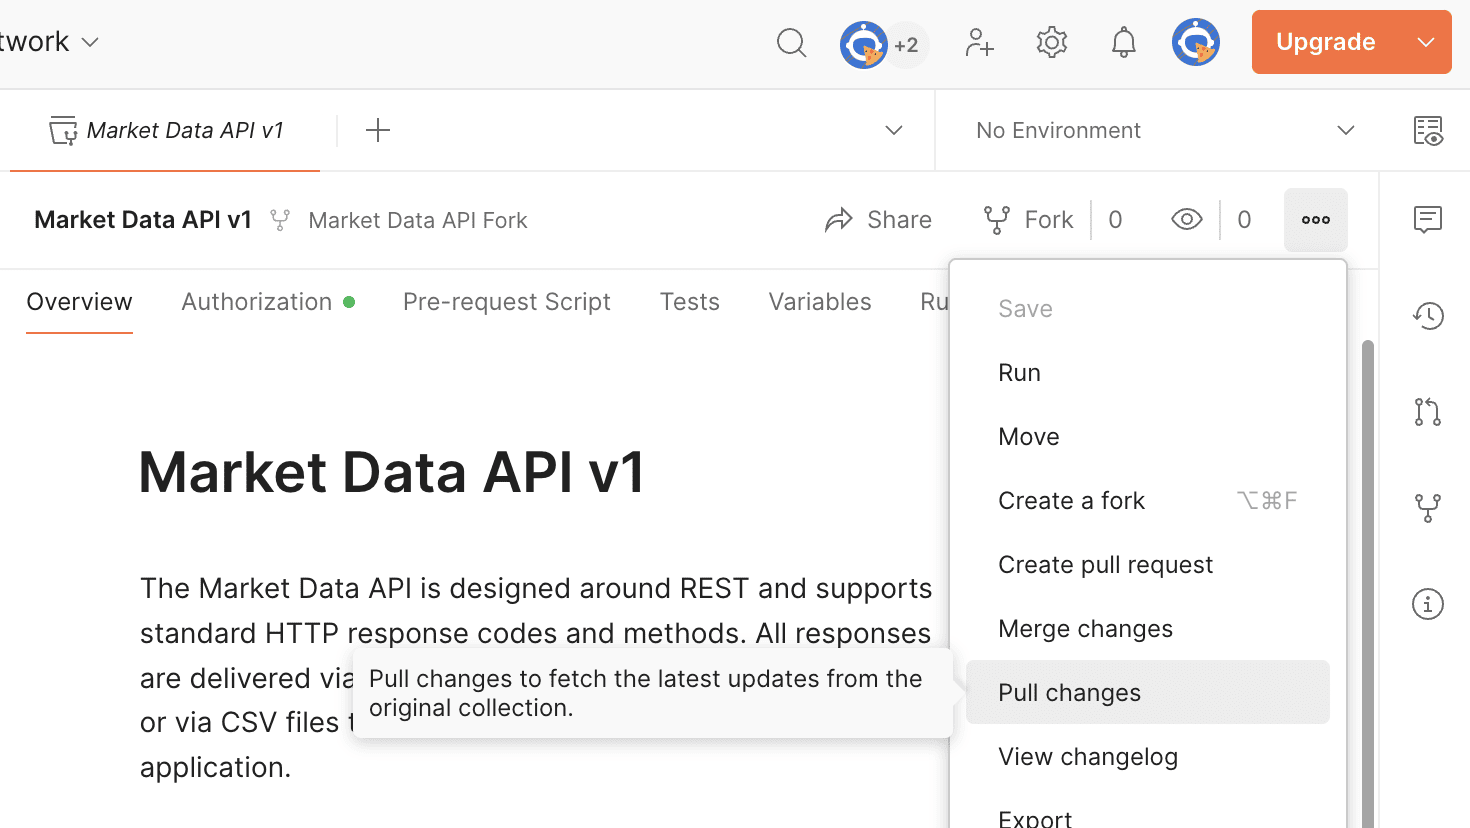Screen dimensions: 1470x828
Task: Open the changelog clock icon in the right sidebar
Action: tap(1428, 315)
